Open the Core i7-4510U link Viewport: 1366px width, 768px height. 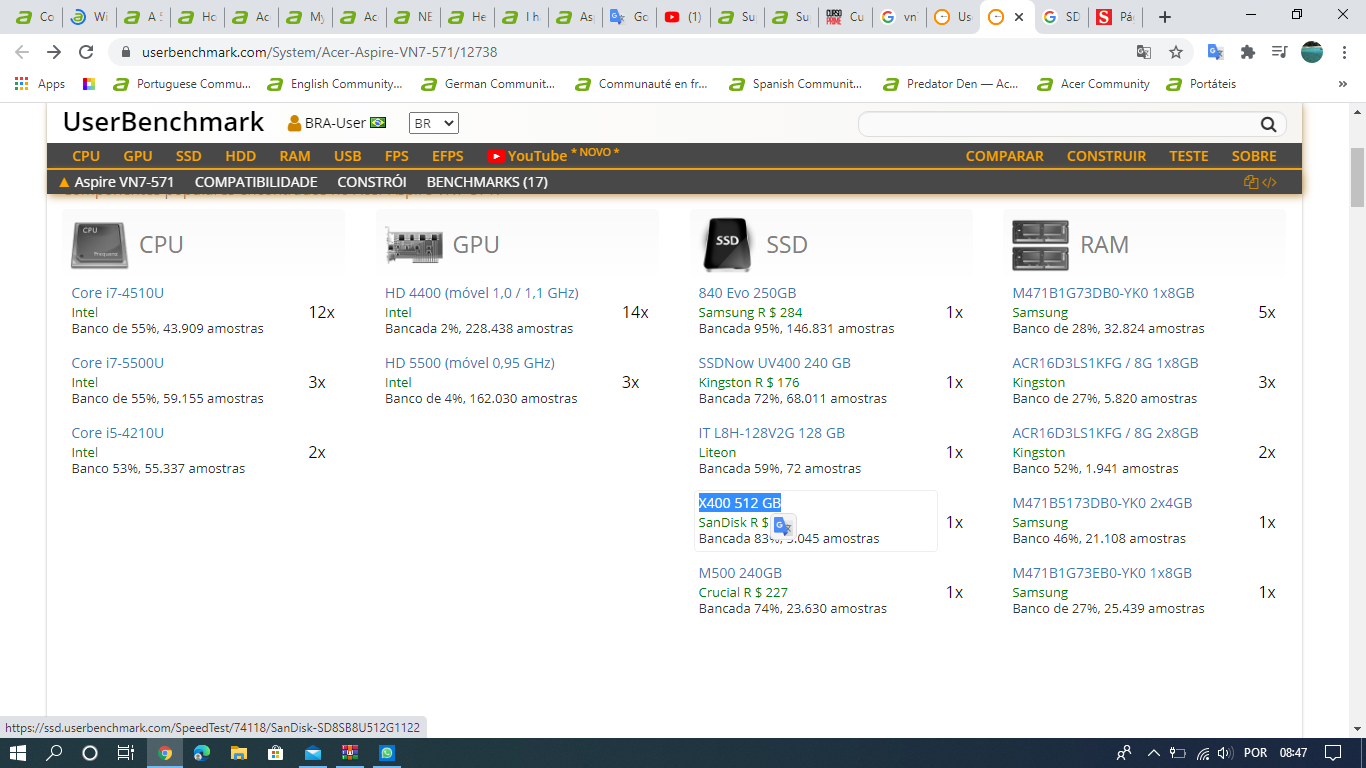pos(118,293)
